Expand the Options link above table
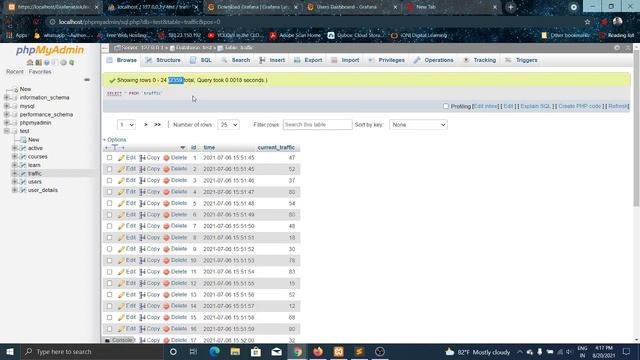The width and height of the screenshot is (640, 360). pos(116,140)
